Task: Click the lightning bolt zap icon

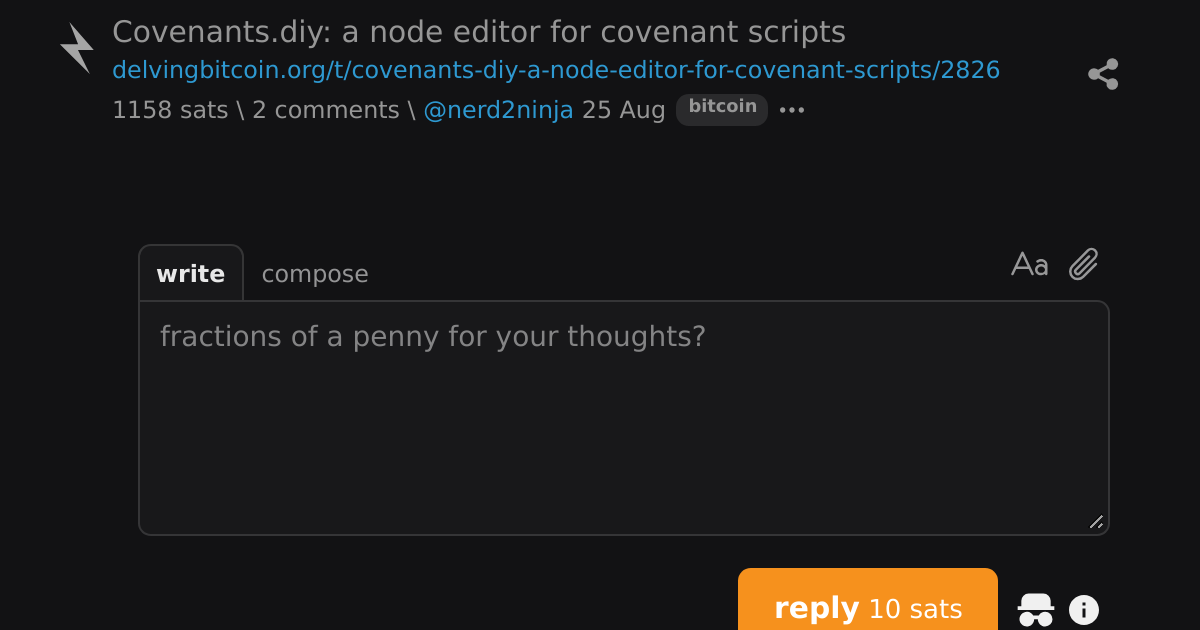Action: click(77, 48)
